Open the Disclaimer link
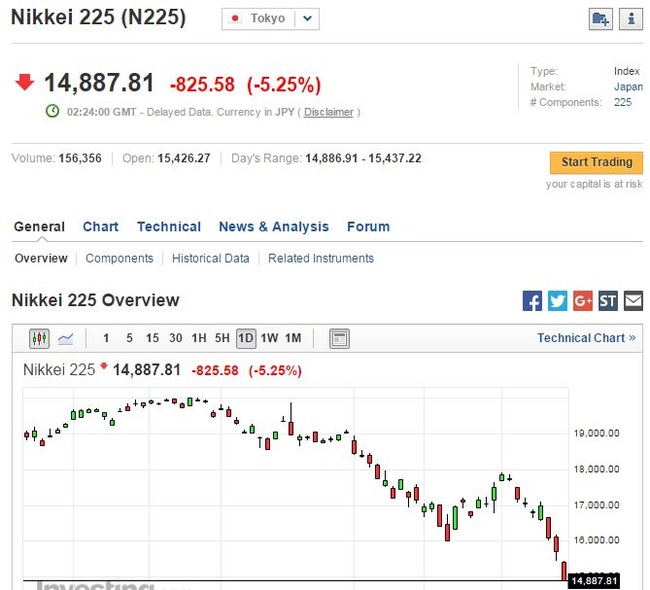 click(329, 112)
